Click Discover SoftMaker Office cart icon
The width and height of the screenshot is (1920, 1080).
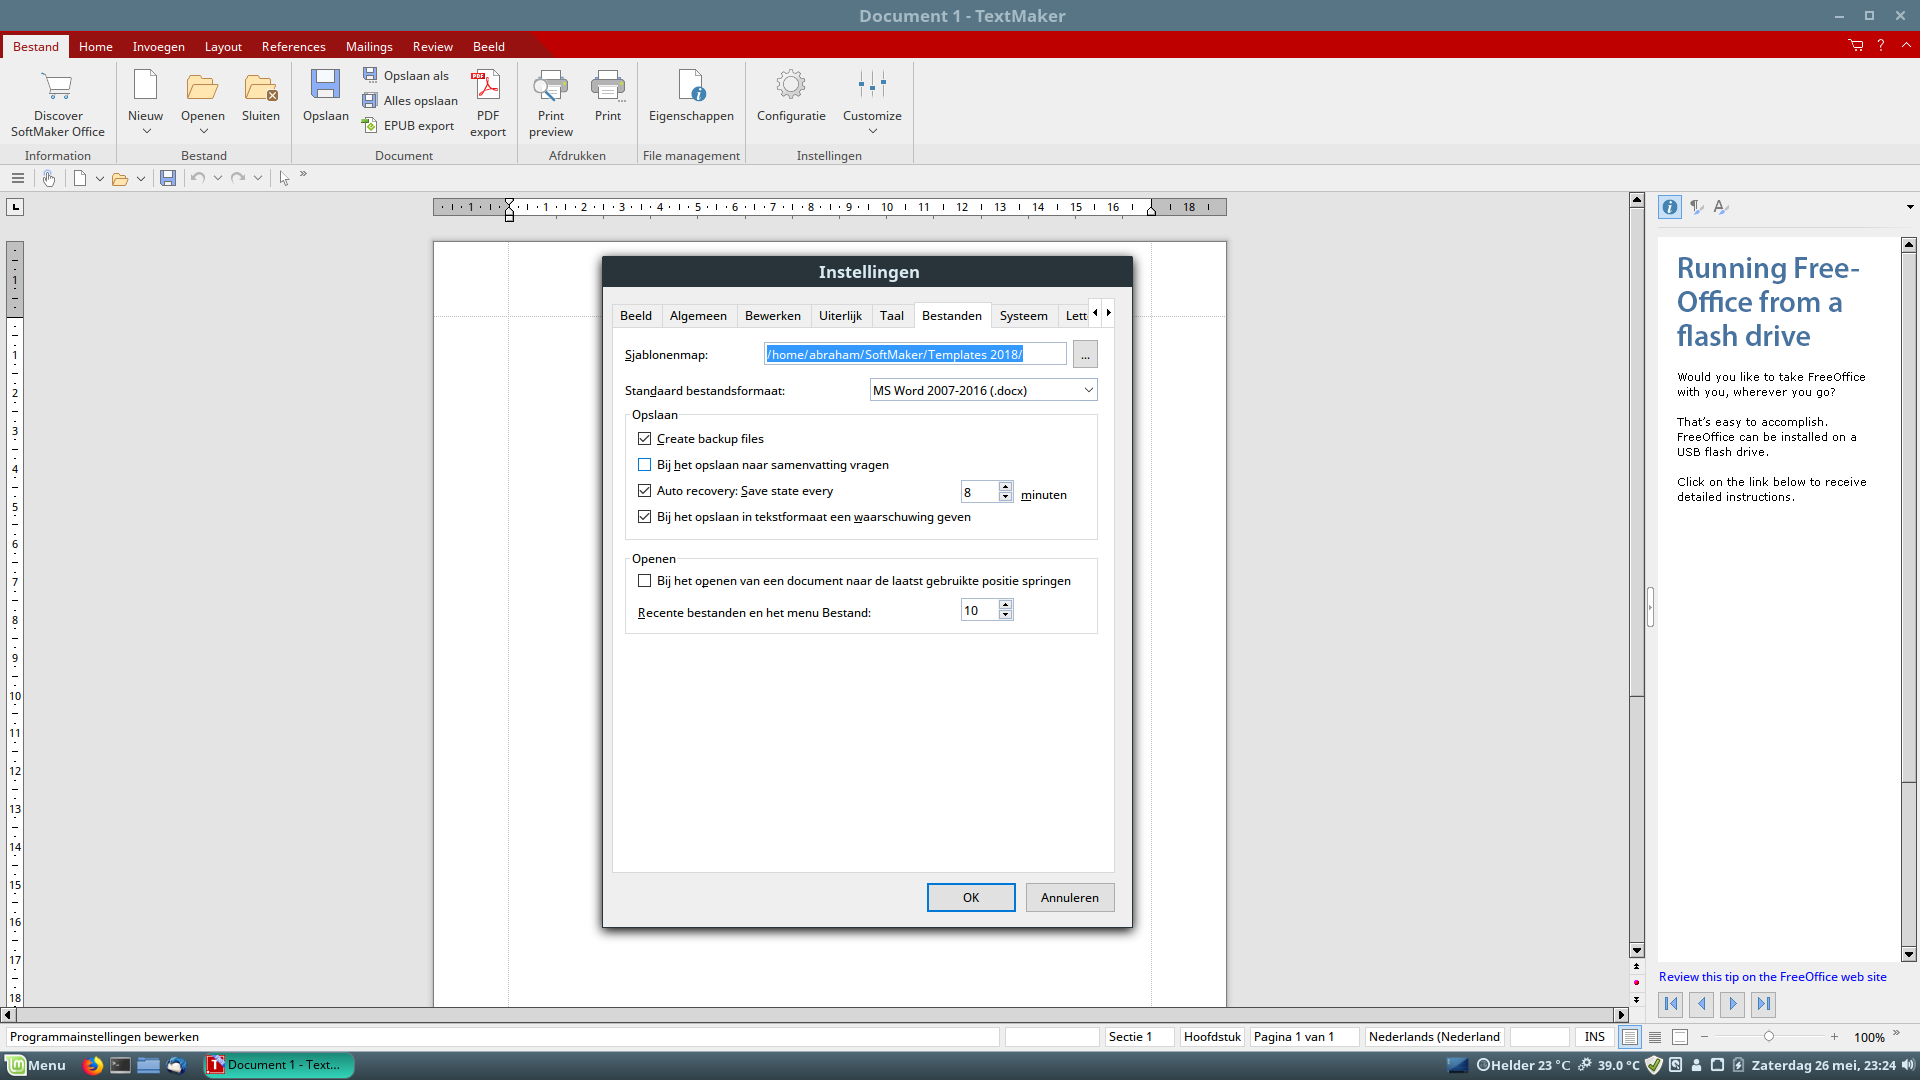click(58, 87)
